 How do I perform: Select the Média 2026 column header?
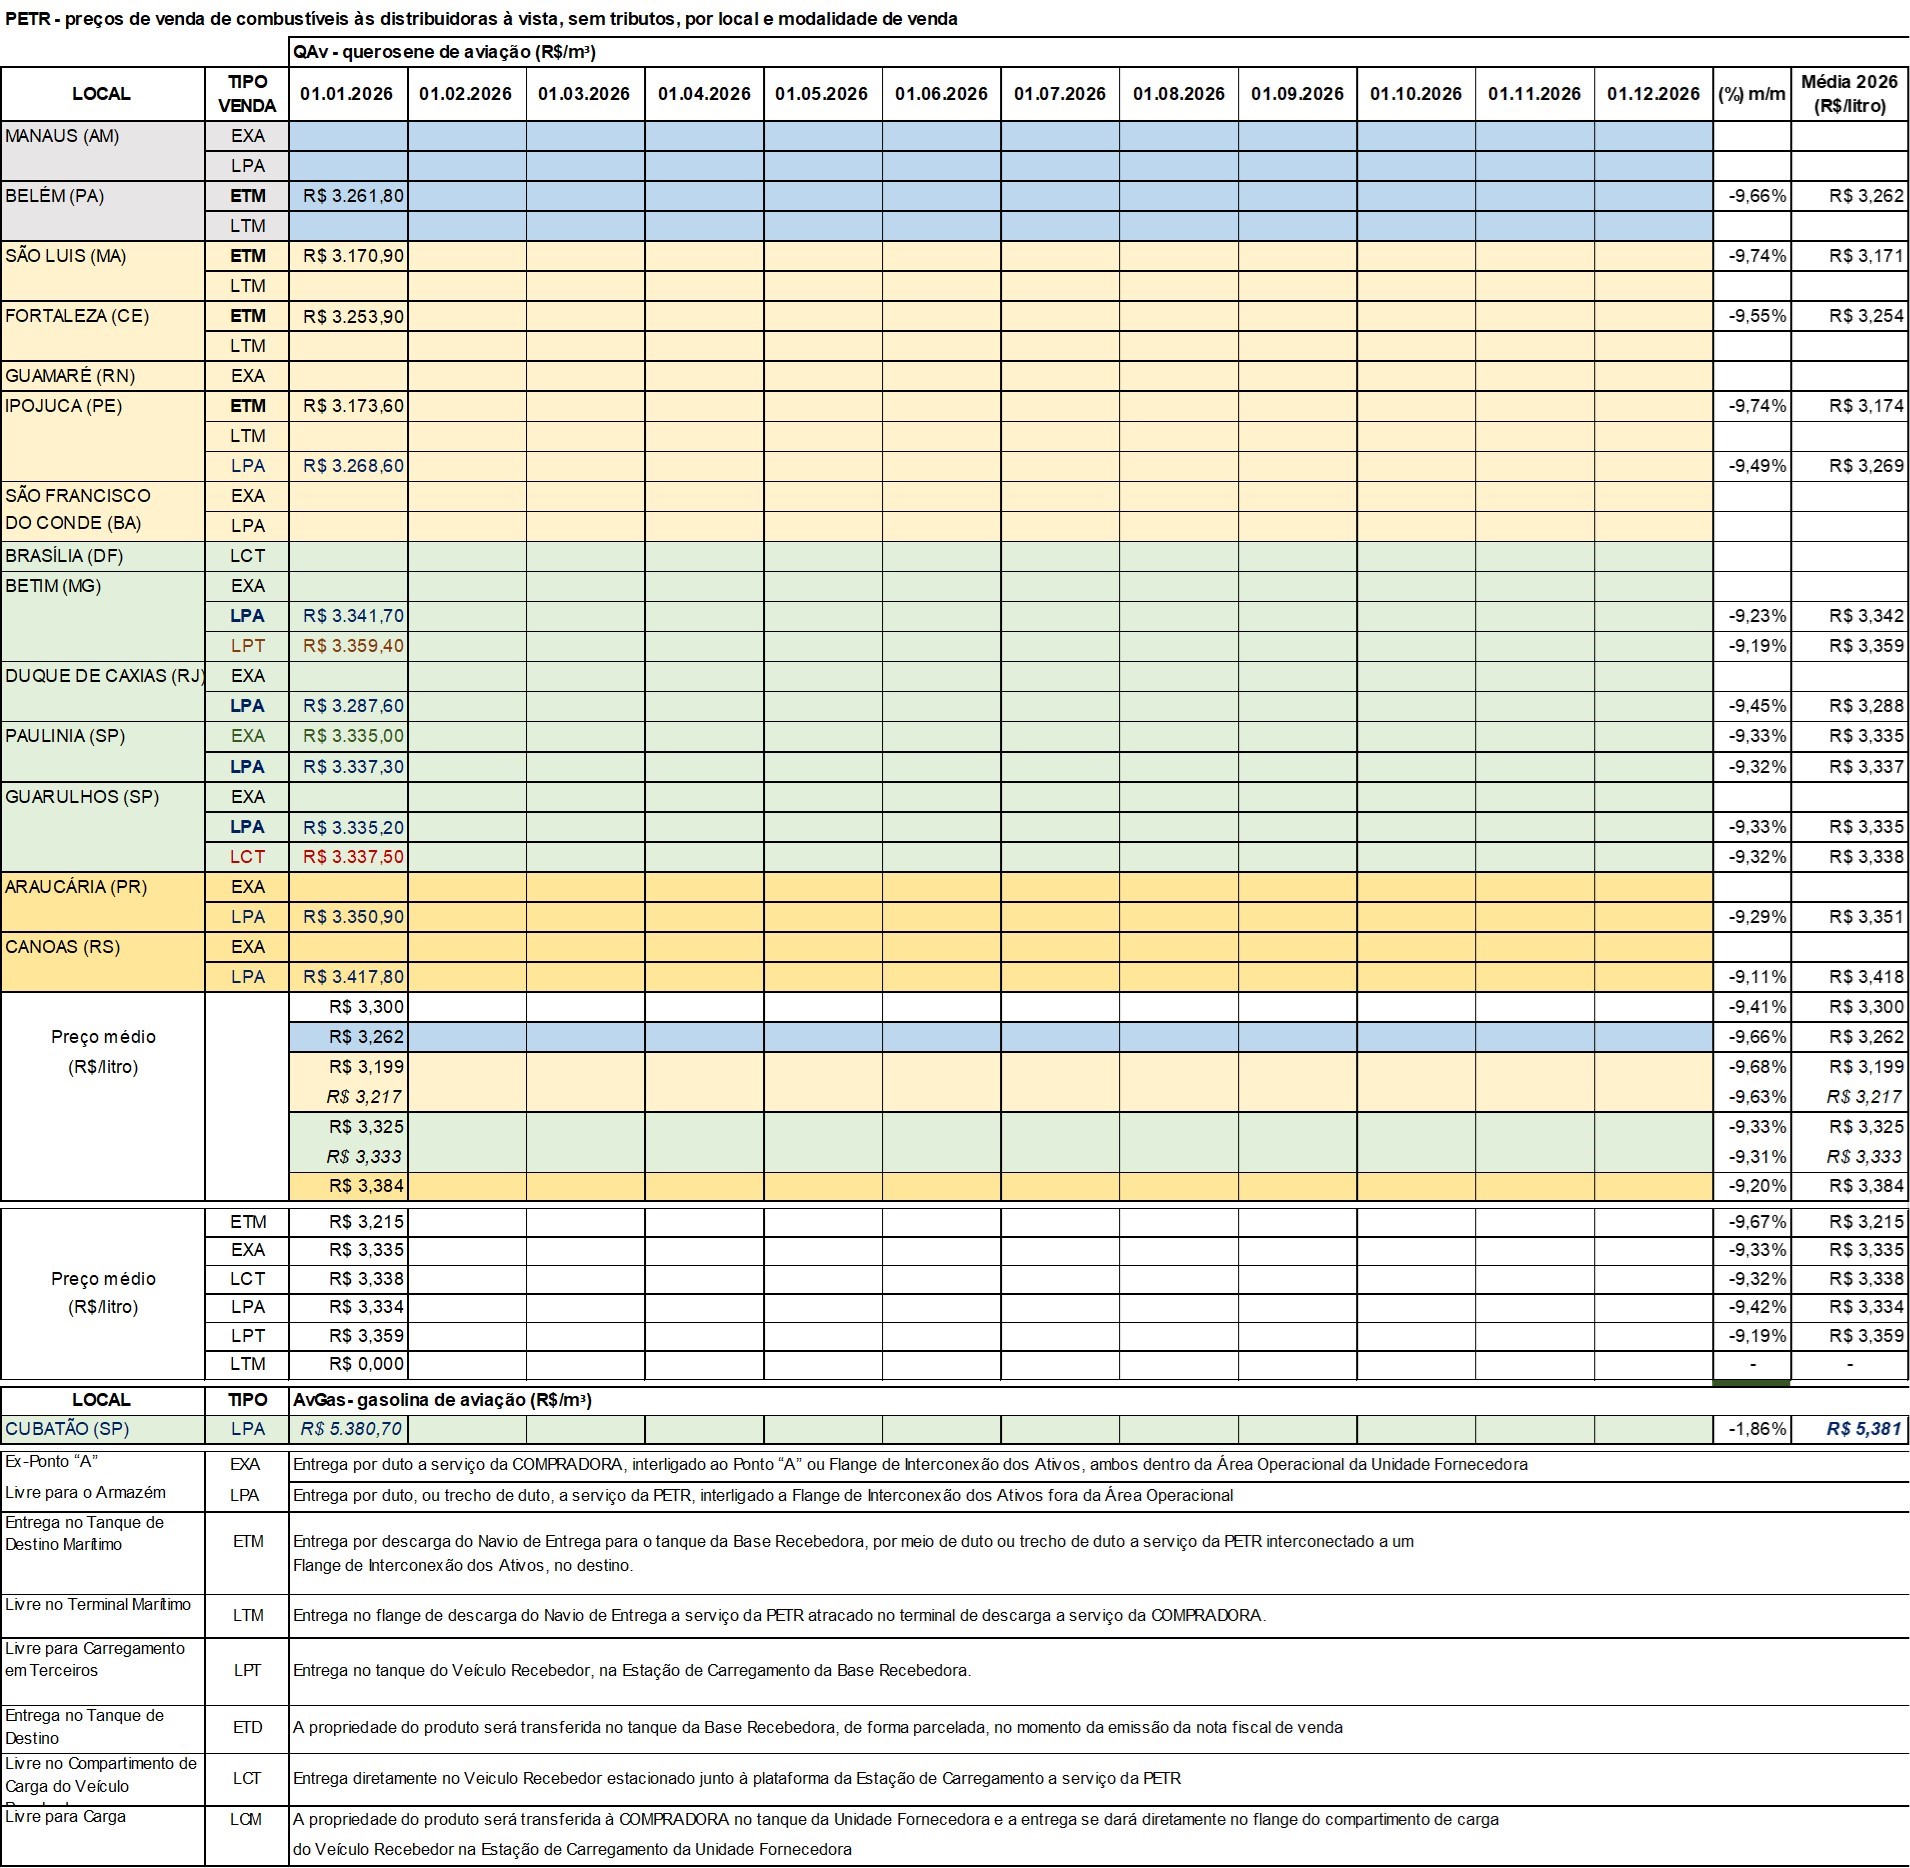[x=1849, y=94]
